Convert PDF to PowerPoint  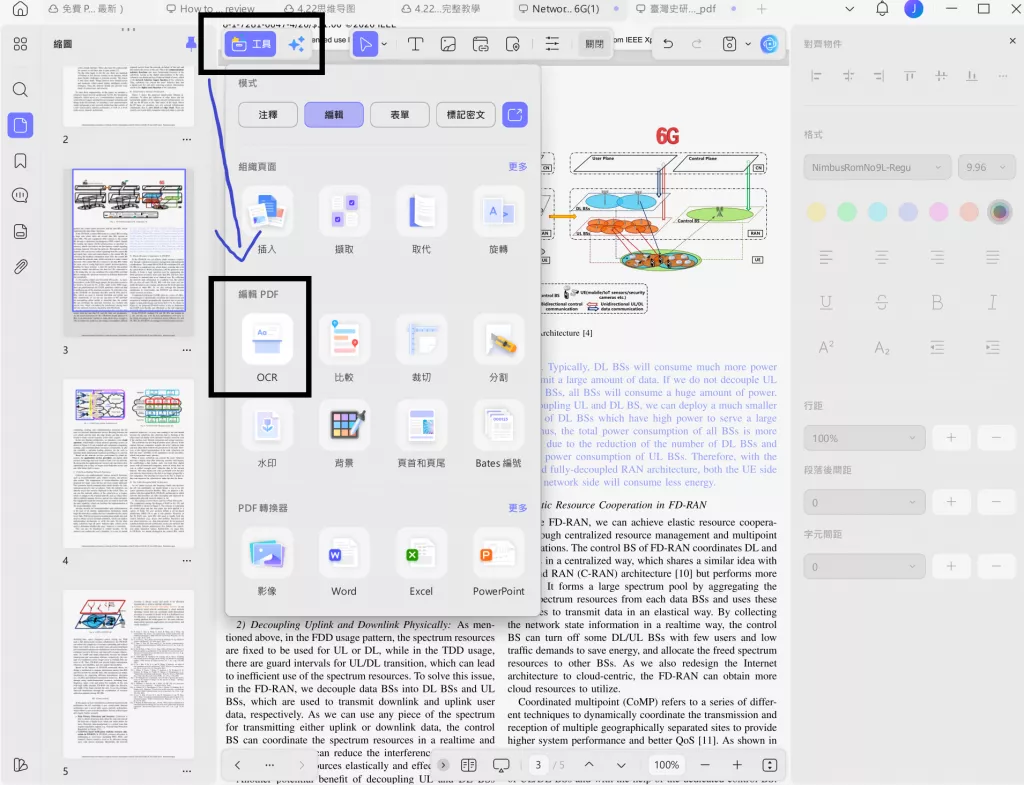pyautogui.click(x=498, y=562)
